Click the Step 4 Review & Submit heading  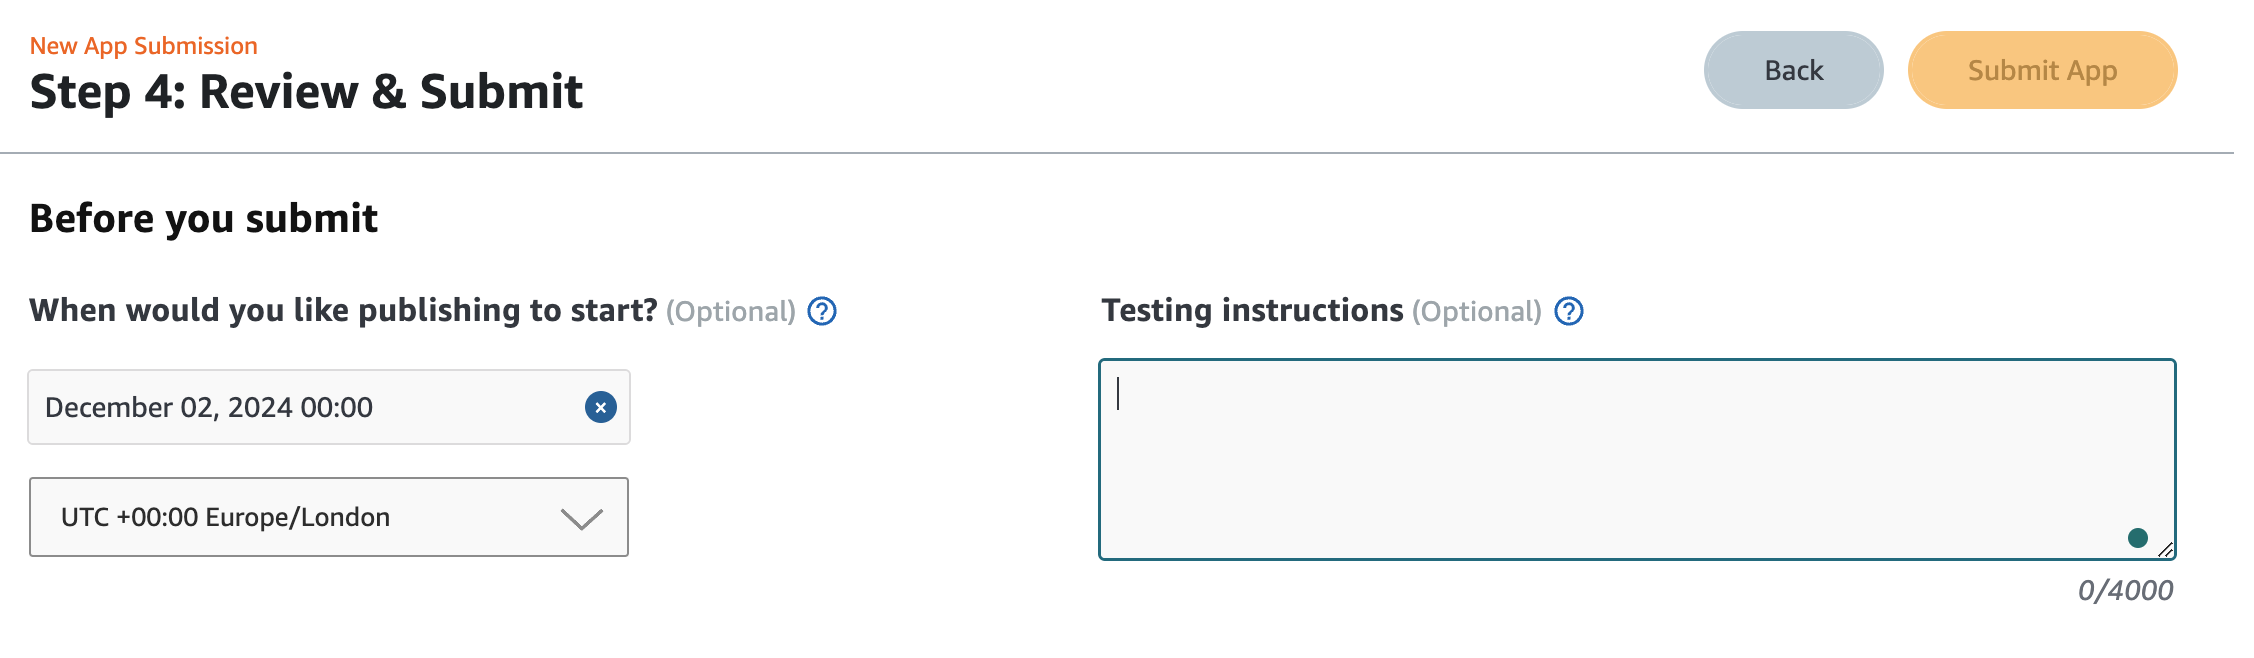[x=306, y=91]
